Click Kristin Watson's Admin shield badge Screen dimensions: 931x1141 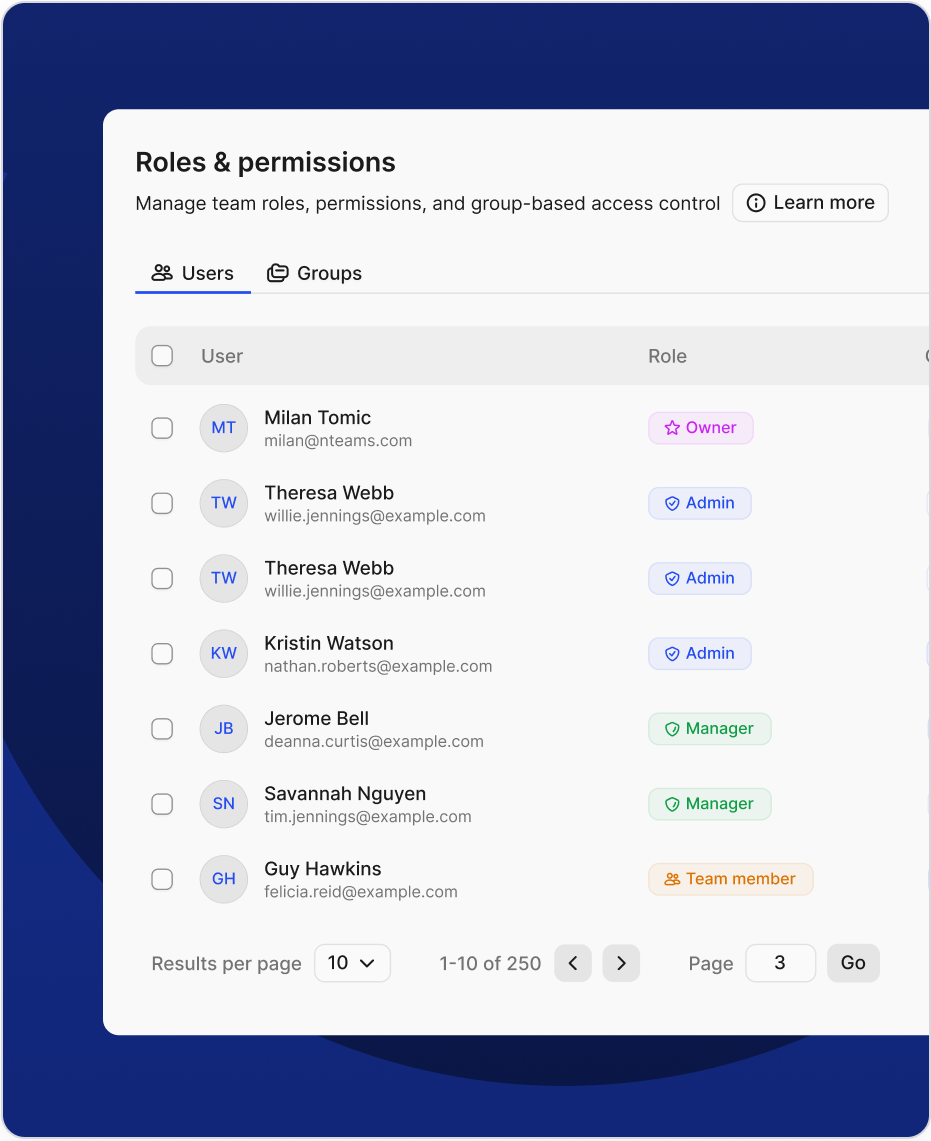click(x=699, y=654)
